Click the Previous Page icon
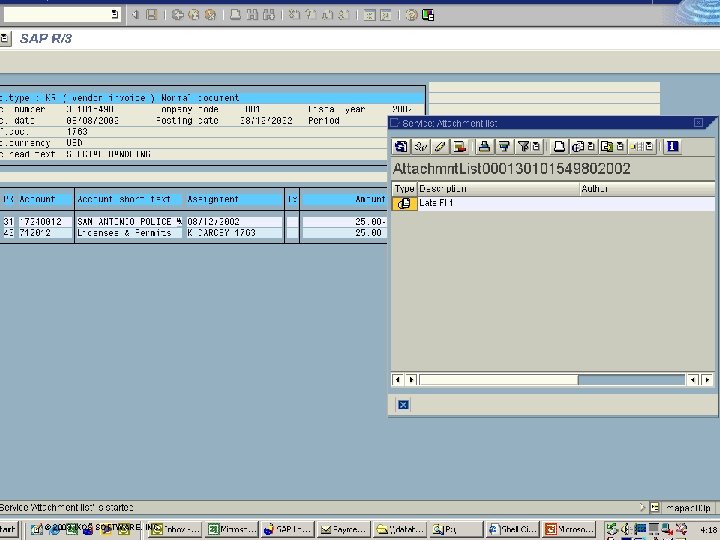Viewport: 720px width, 540px height. (311, 15)
